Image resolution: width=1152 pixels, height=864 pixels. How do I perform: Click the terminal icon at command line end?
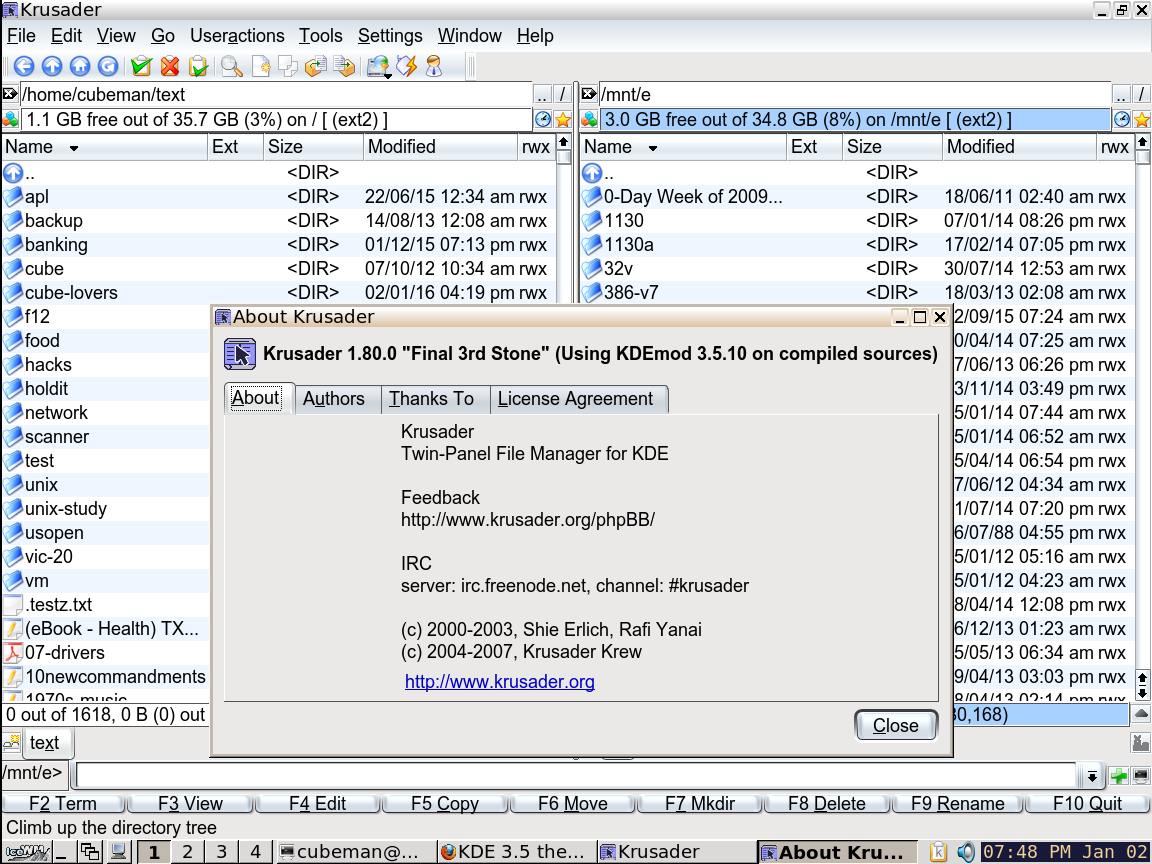(1141, 776)
